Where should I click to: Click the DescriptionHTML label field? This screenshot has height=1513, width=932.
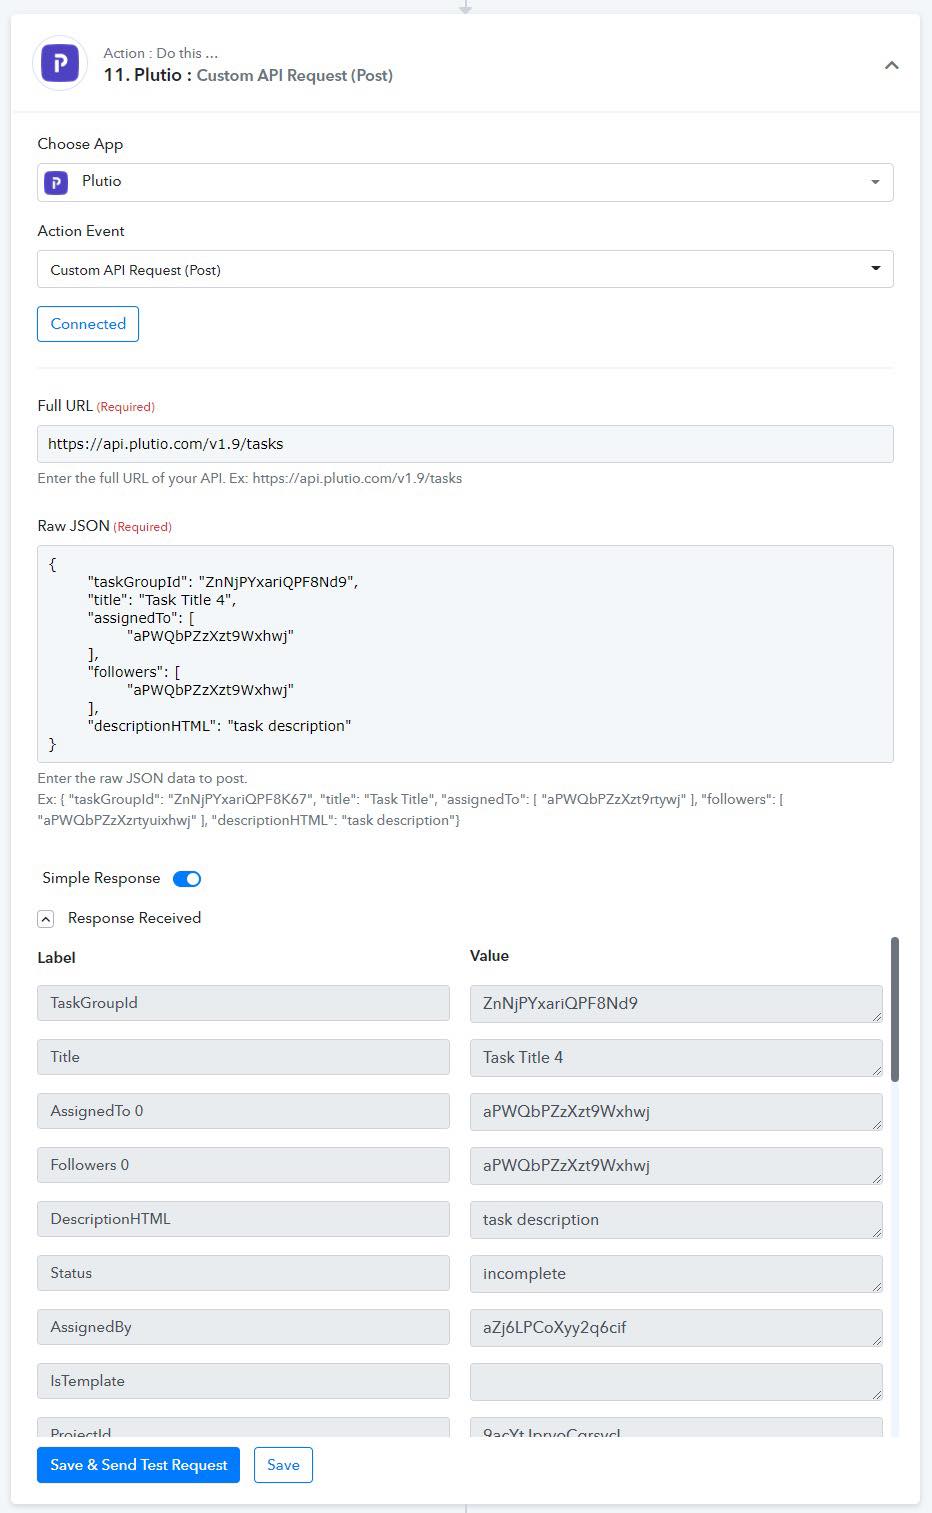(243, 1219)
